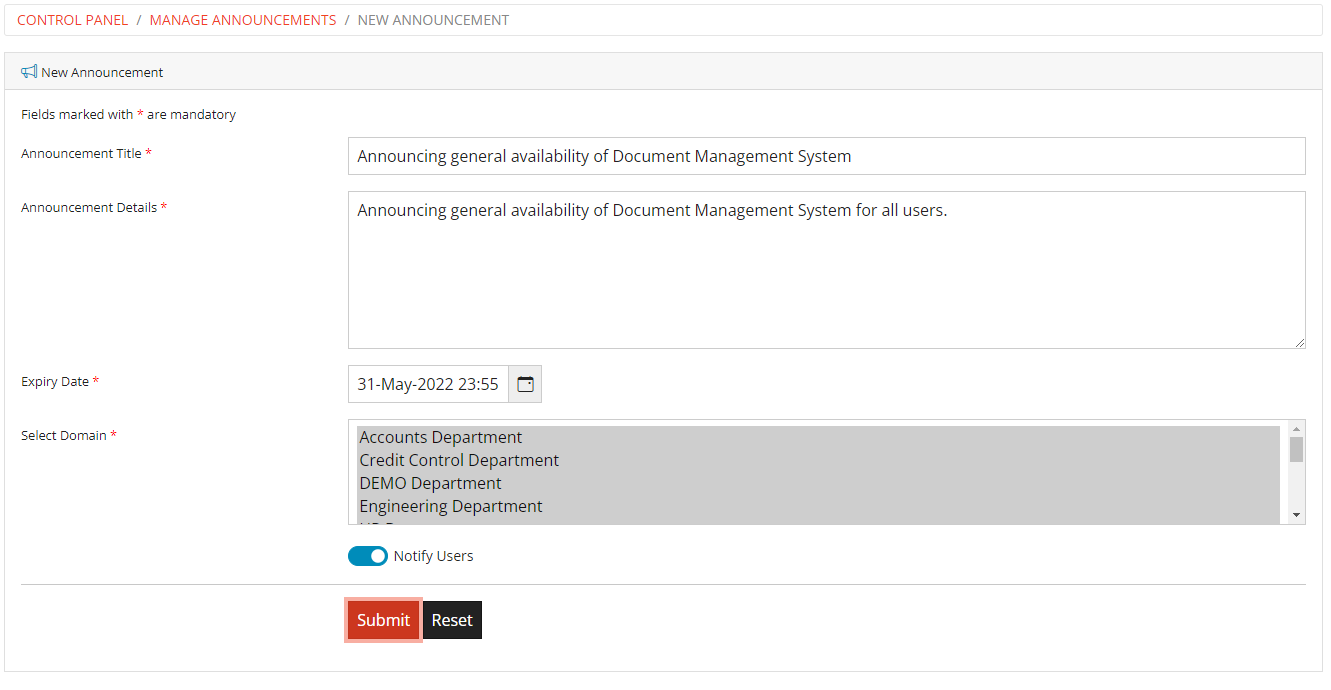
Task: Select Accounts Department in the domain list
Action: 440,437
